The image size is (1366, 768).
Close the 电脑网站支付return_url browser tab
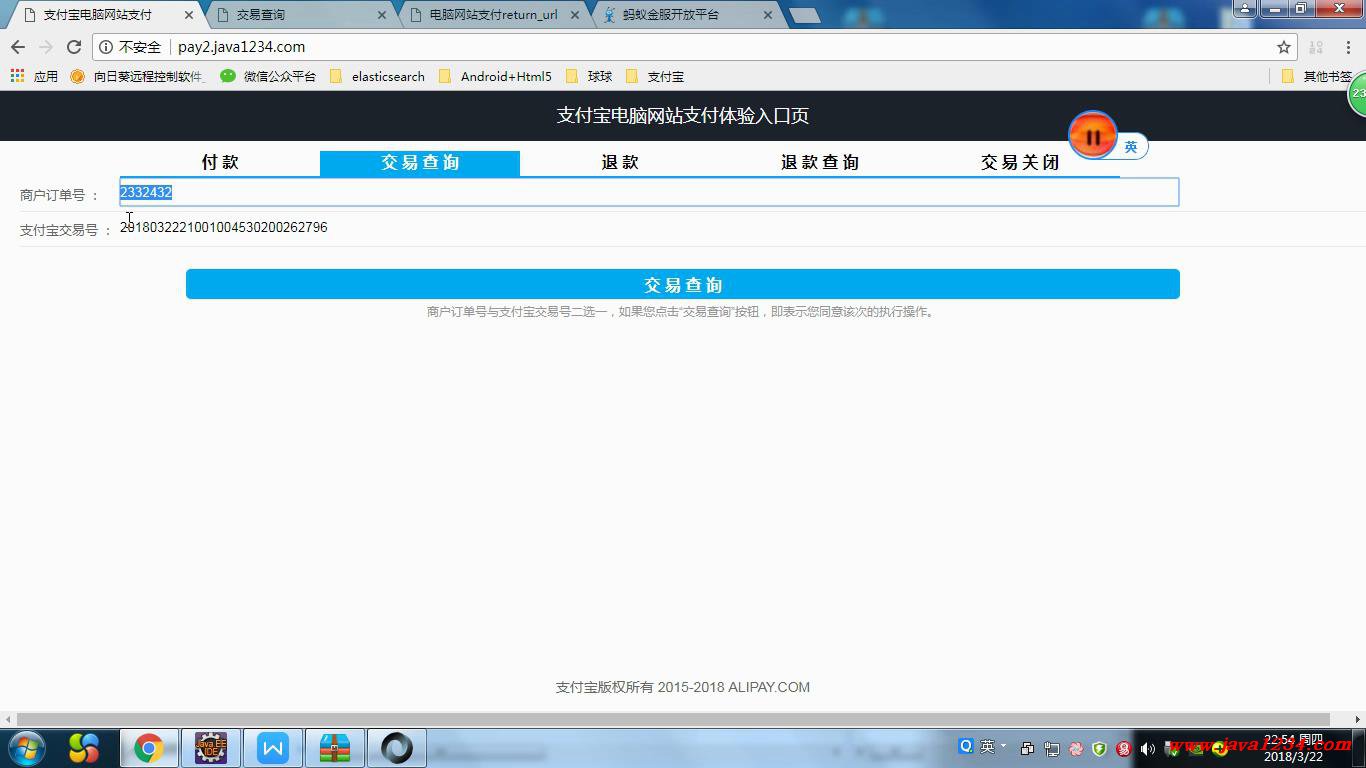[575, 15]
